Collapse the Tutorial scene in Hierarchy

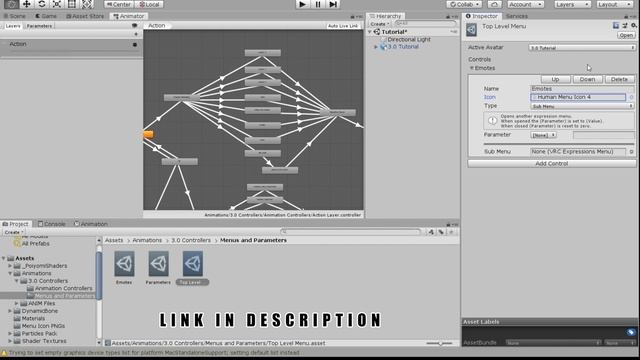(370, 32)
